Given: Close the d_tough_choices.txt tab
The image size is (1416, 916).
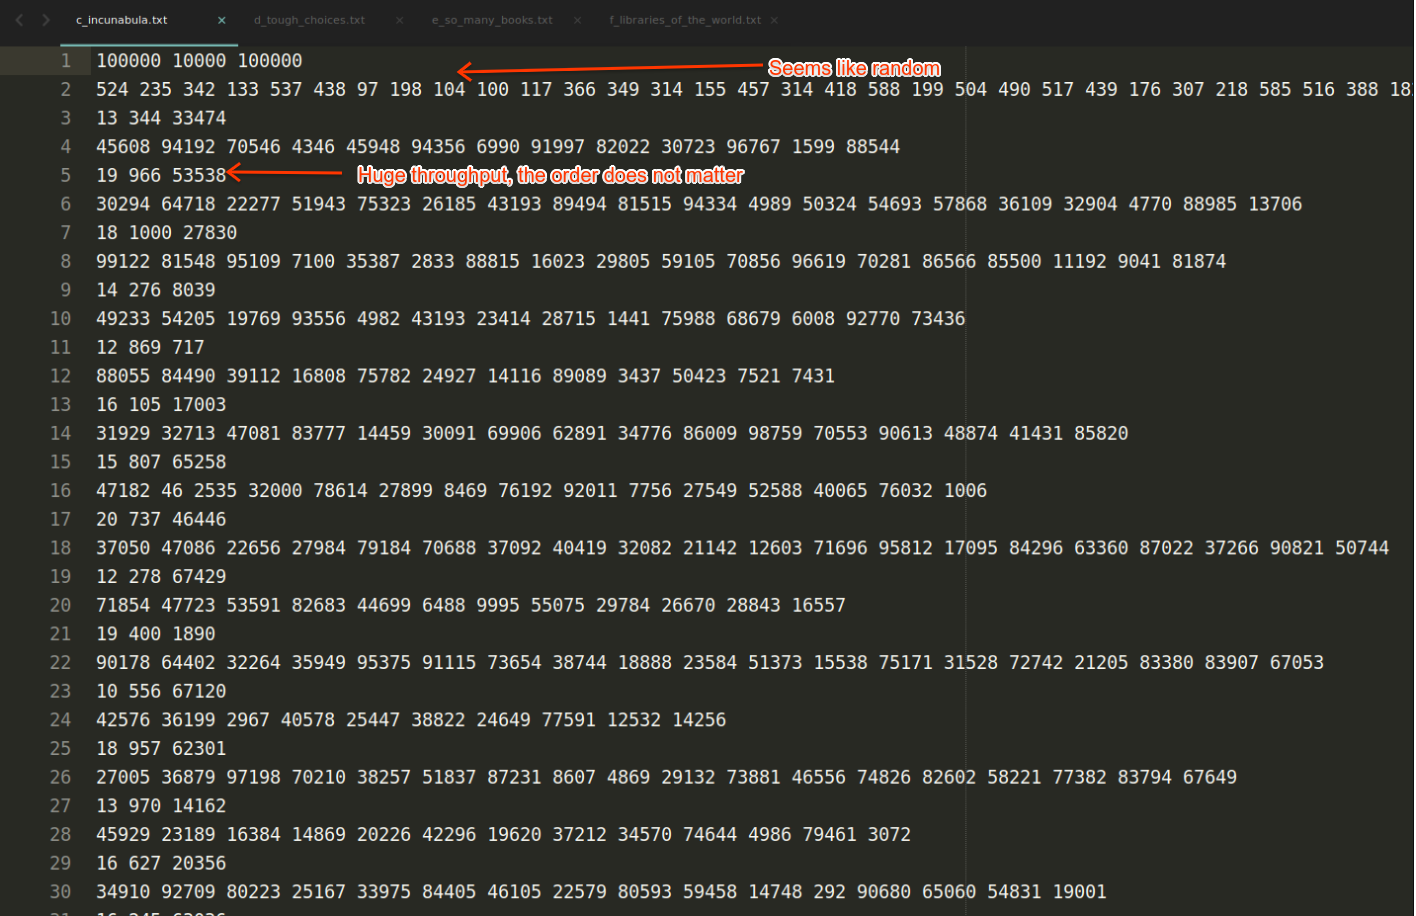Looking at the screenshot, I should (398, 19).
